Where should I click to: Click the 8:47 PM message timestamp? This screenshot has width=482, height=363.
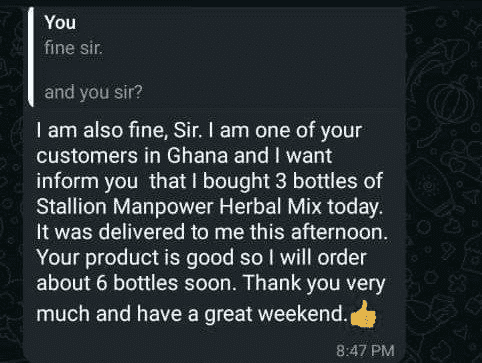pos(365,351)
